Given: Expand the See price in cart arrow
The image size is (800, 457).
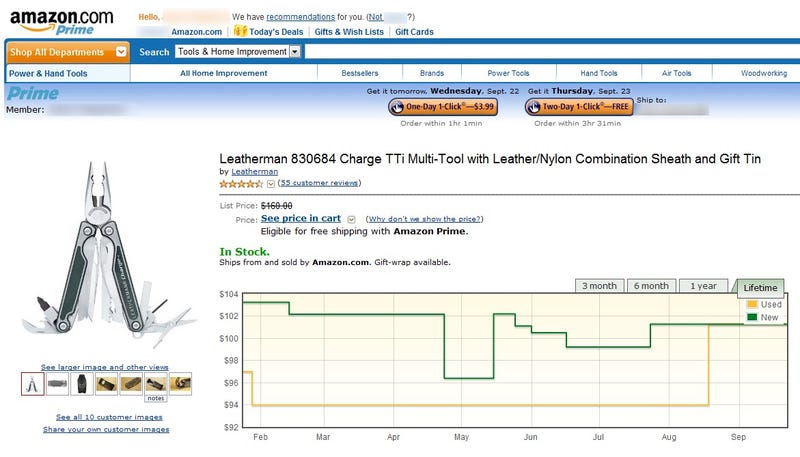Looking at the screenshot, I should 351,219.
